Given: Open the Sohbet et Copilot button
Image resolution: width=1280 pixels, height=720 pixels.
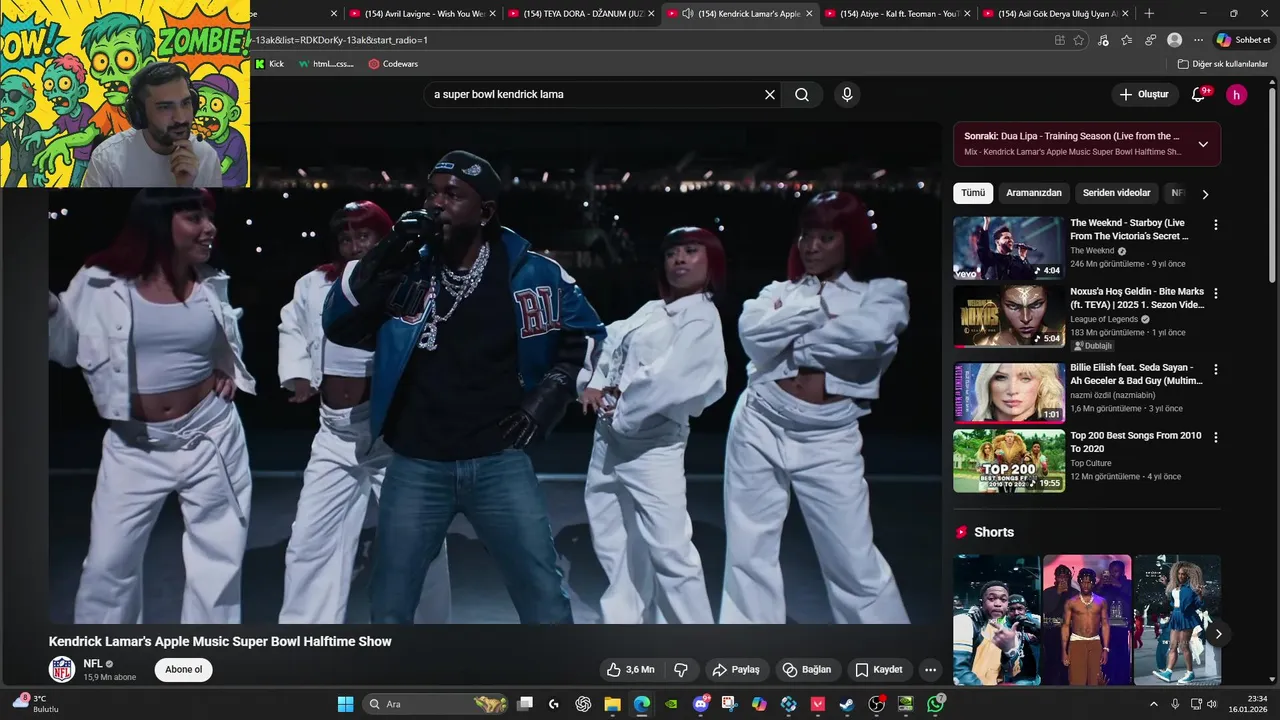Looking at the screenshot, I should [1243, 40].
